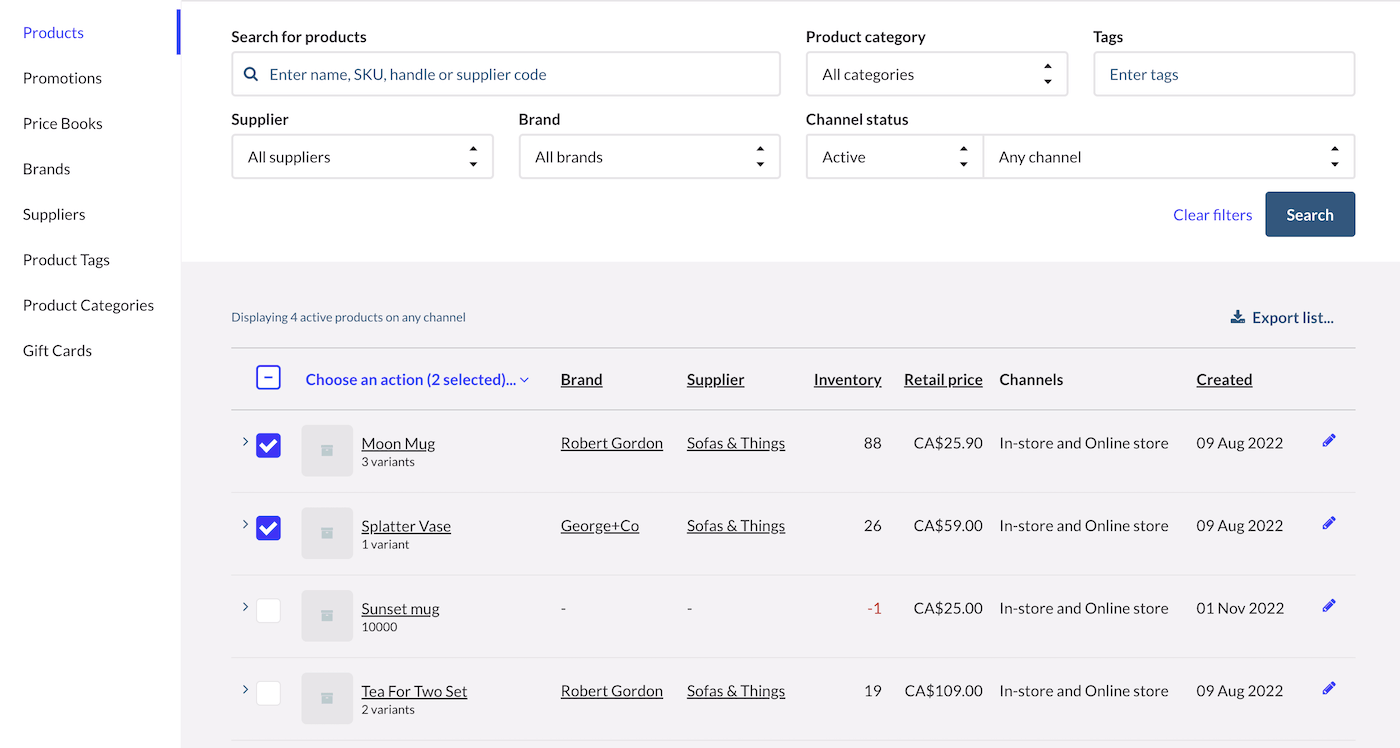Click the Moon Mug product image placeholder
The image size is (1400, 748).
327,451
